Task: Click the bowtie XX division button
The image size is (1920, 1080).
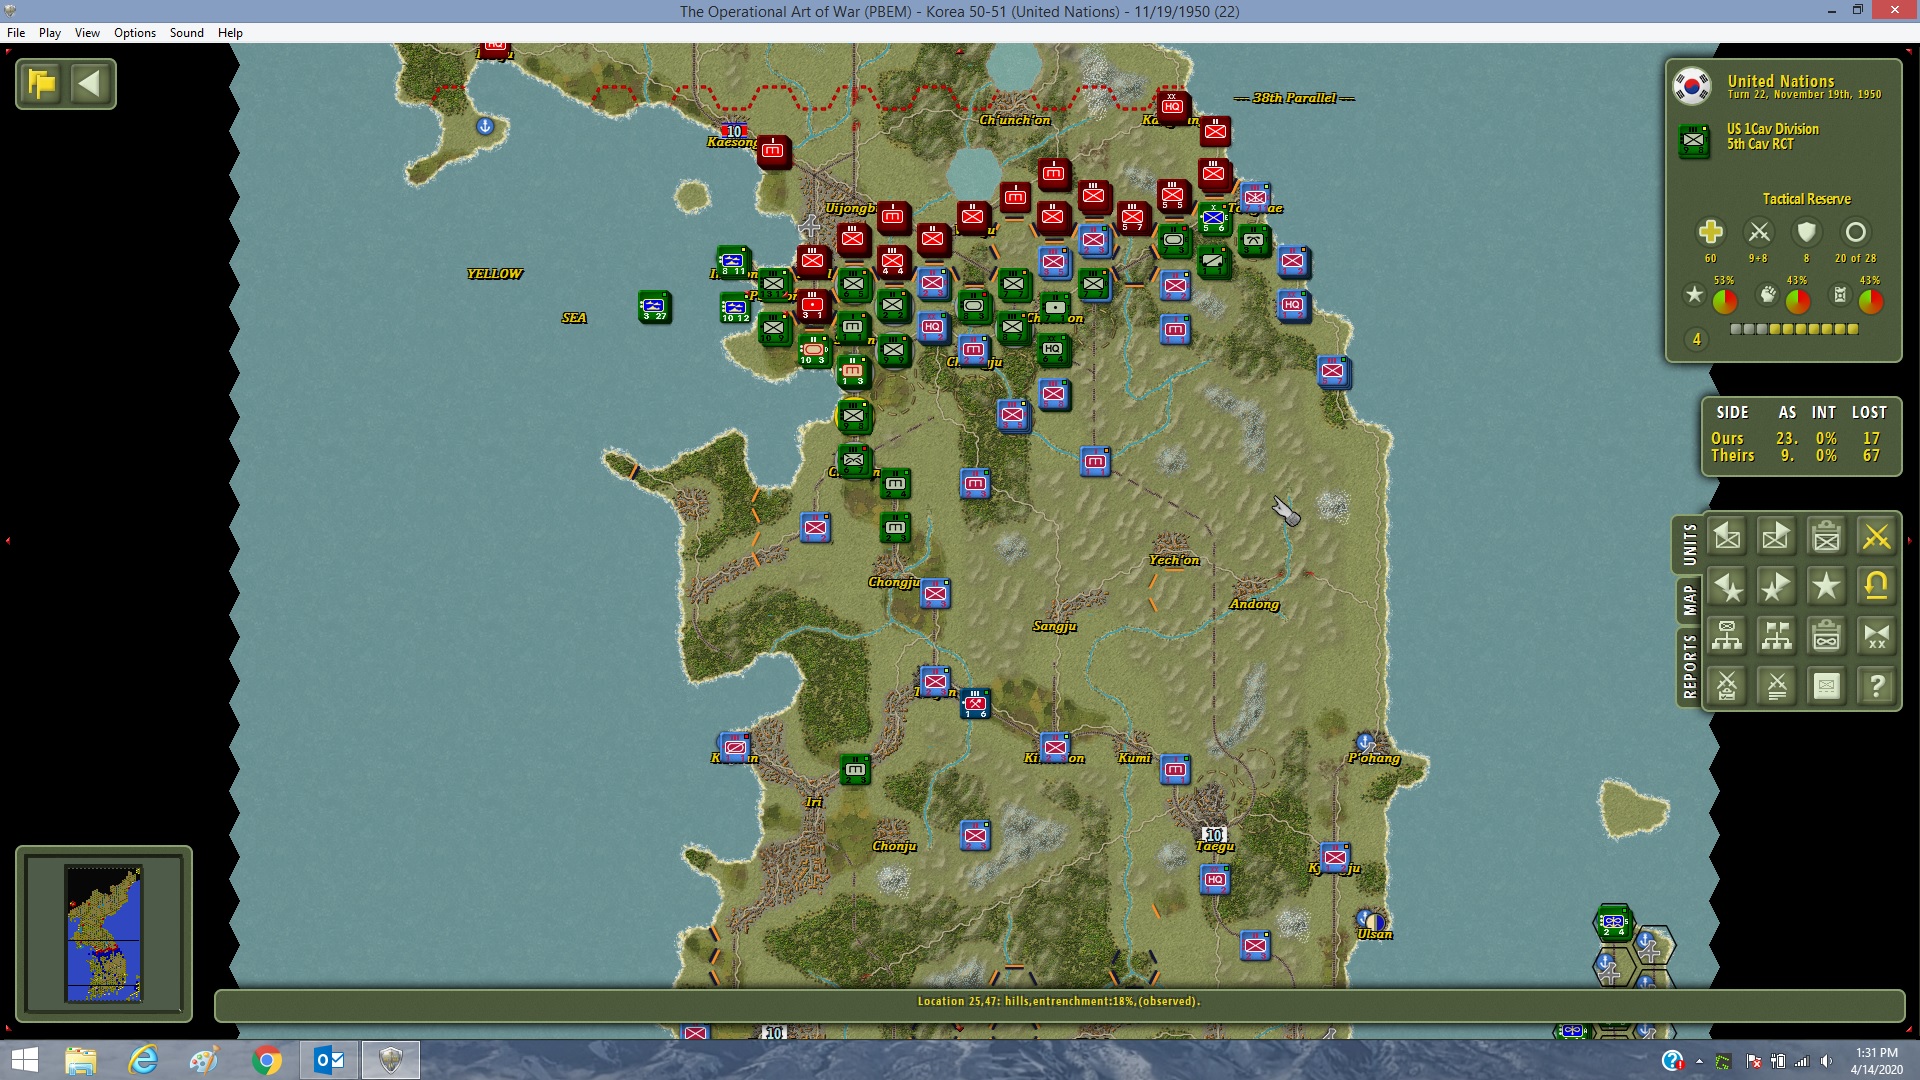Action: click(x=1876, y=636)
